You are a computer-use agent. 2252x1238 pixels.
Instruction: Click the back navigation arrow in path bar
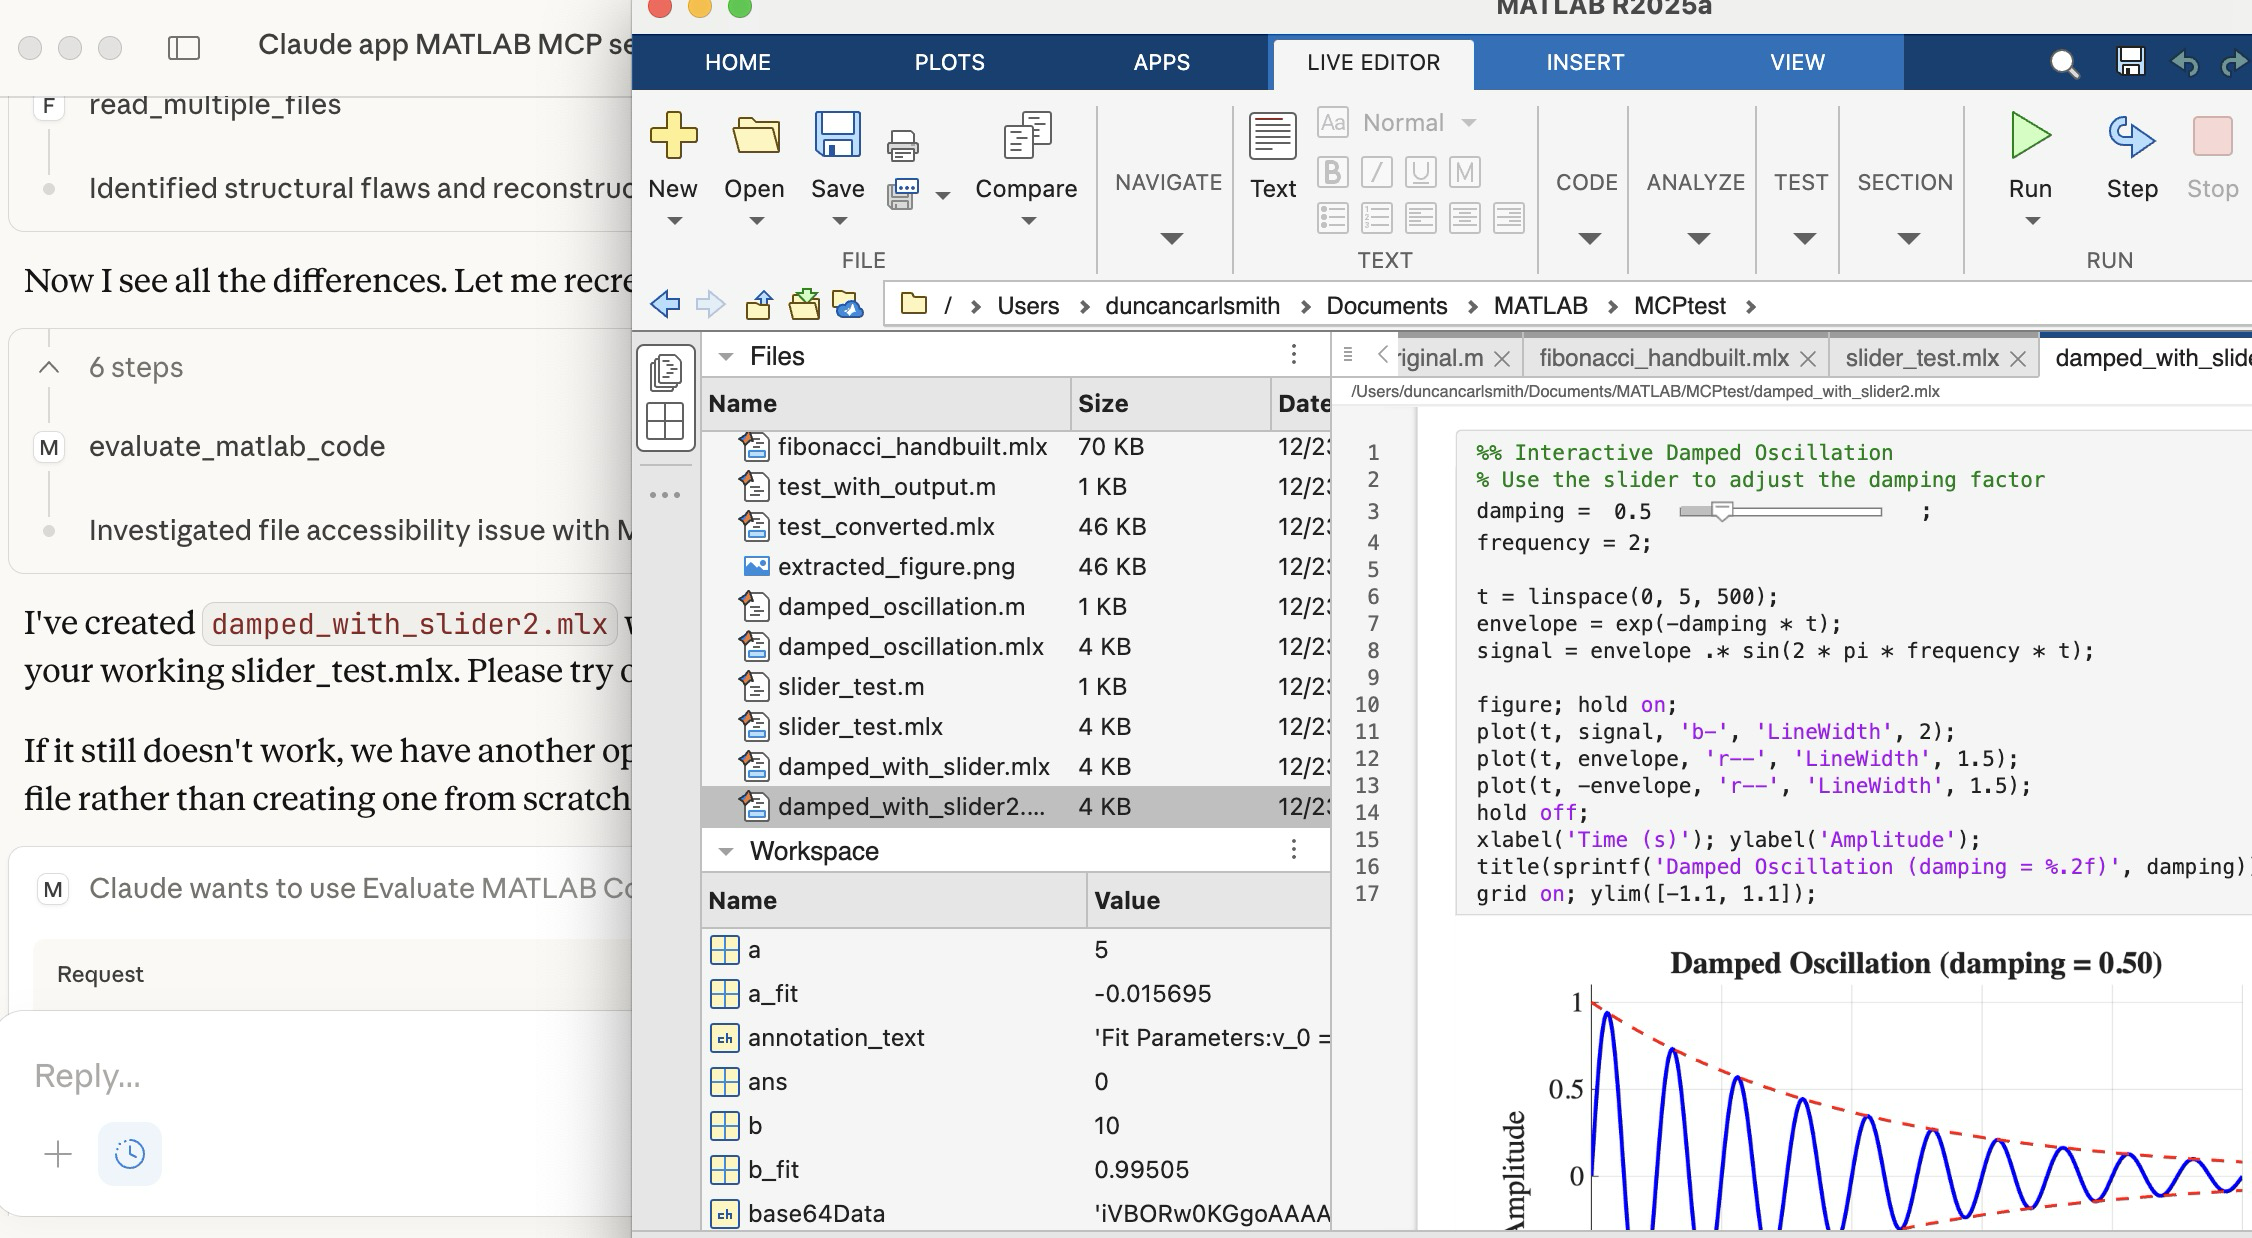pyautogui.click(x=665, y=304)
